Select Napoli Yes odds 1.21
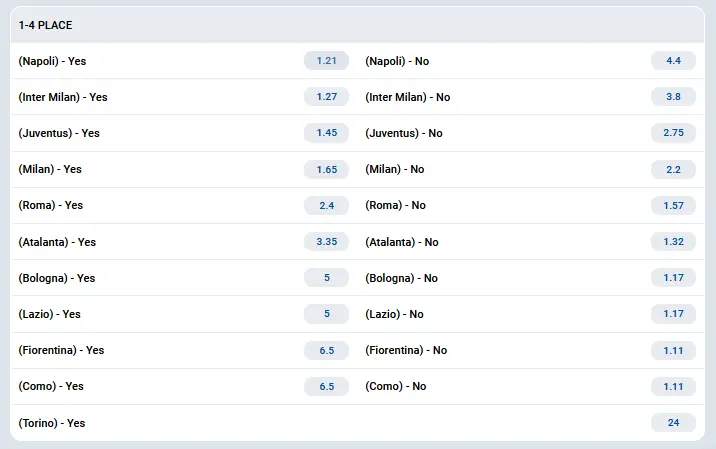 [326, 61]
